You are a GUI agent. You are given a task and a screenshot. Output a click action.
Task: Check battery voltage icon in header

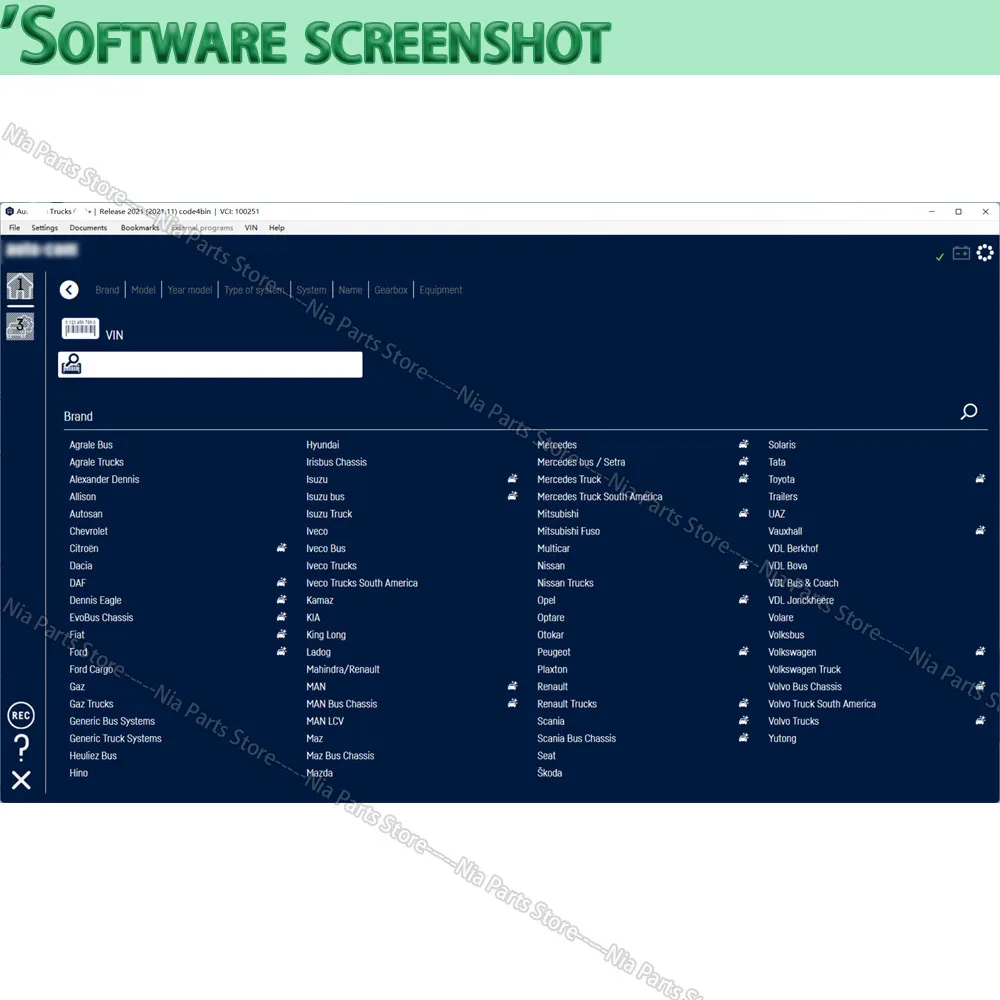pos(961,253)
